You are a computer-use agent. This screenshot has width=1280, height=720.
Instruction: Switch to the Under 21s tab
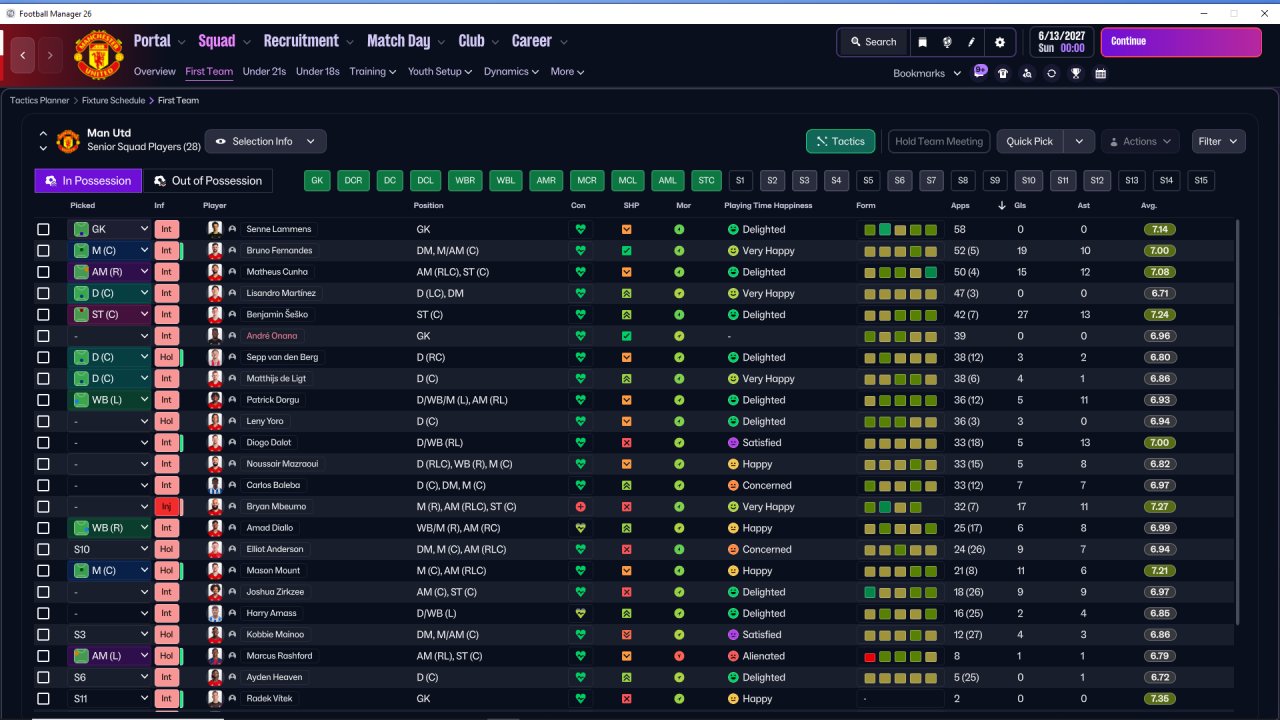click(264, 72)
